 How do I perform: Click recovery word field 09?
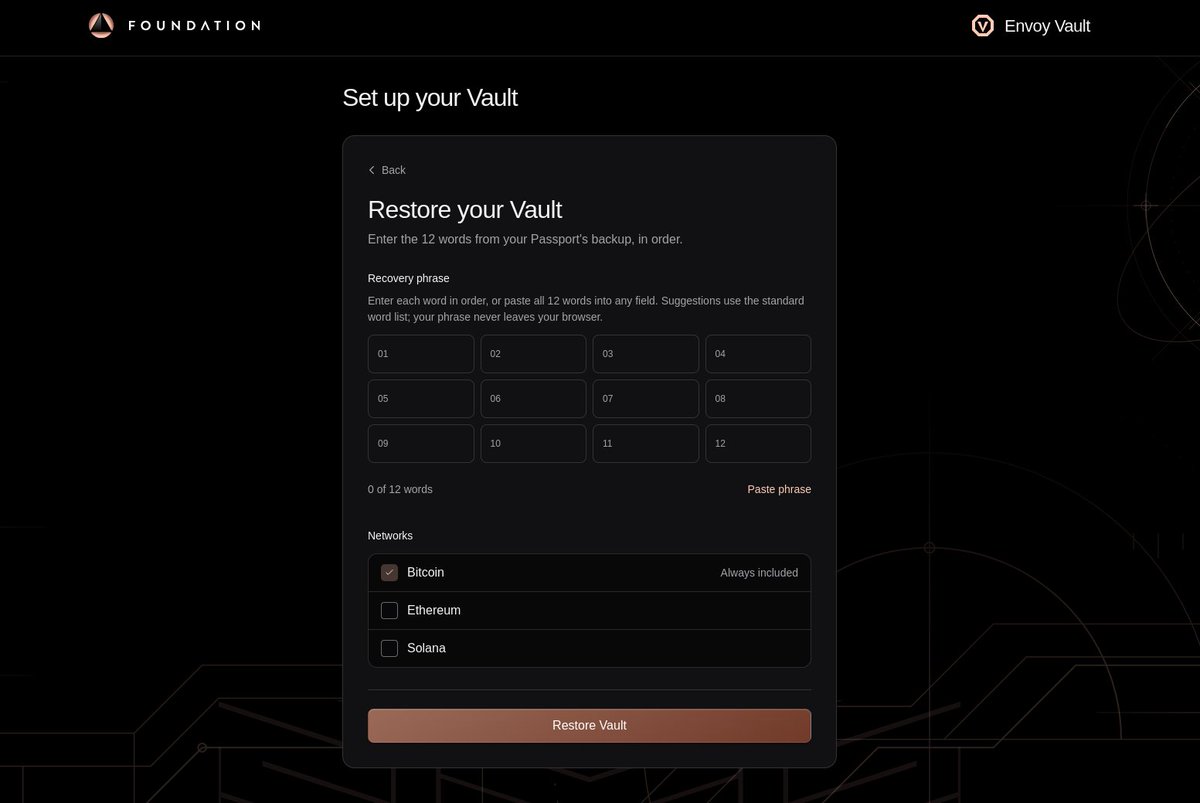(x=421, y=443)
